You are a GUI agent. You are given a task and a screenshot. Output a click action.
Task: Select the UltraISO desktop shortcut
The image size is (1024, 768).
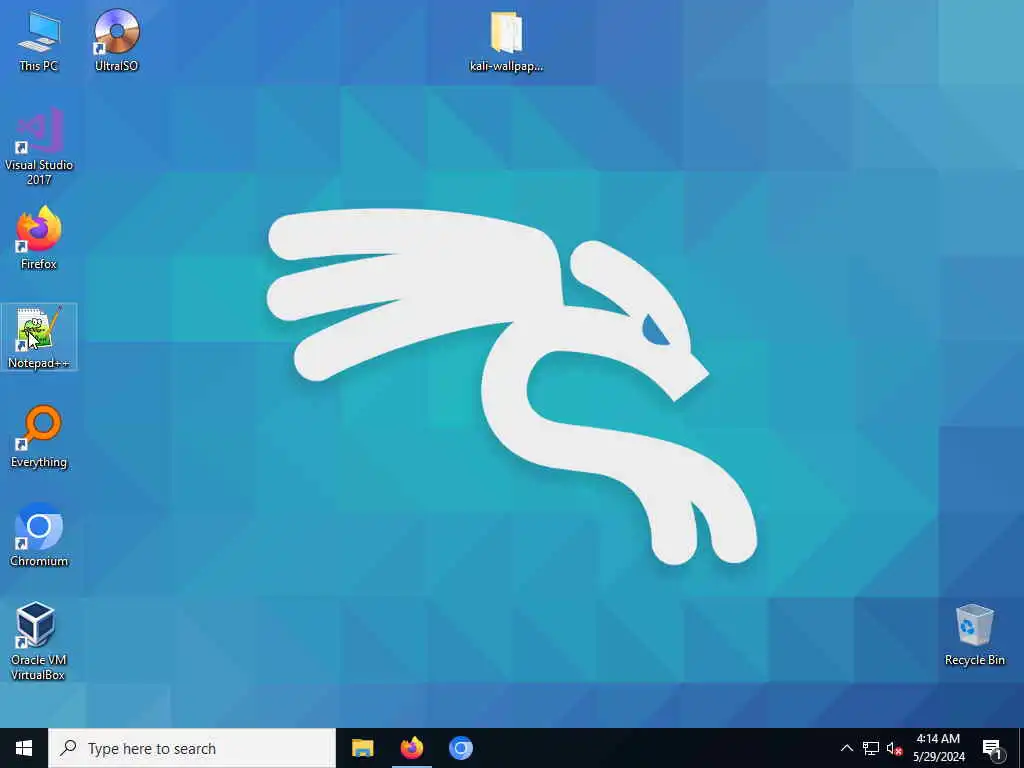(x=116, y=40)
